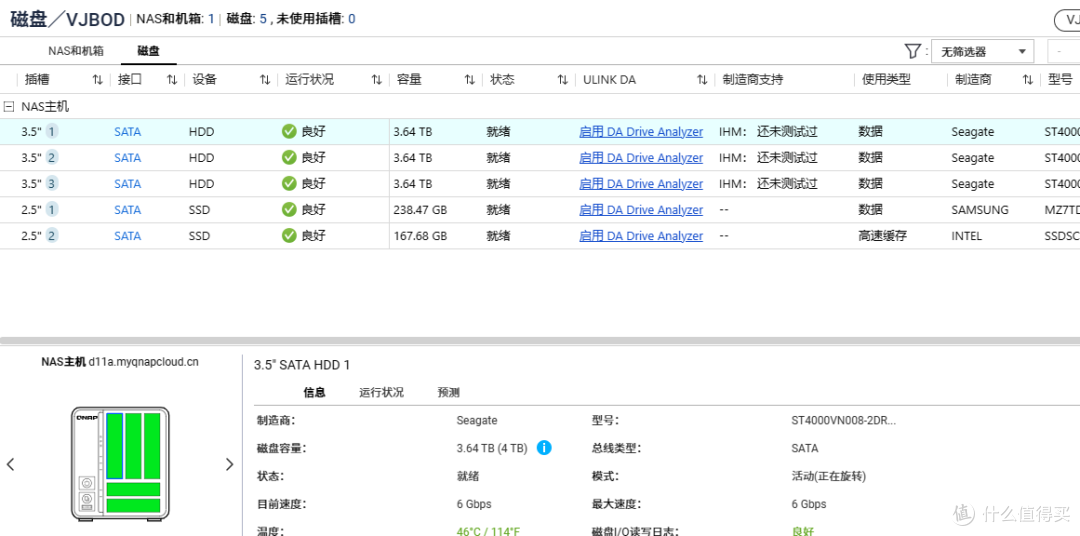Sort by the 状态 column arrows

click(562, 80)
